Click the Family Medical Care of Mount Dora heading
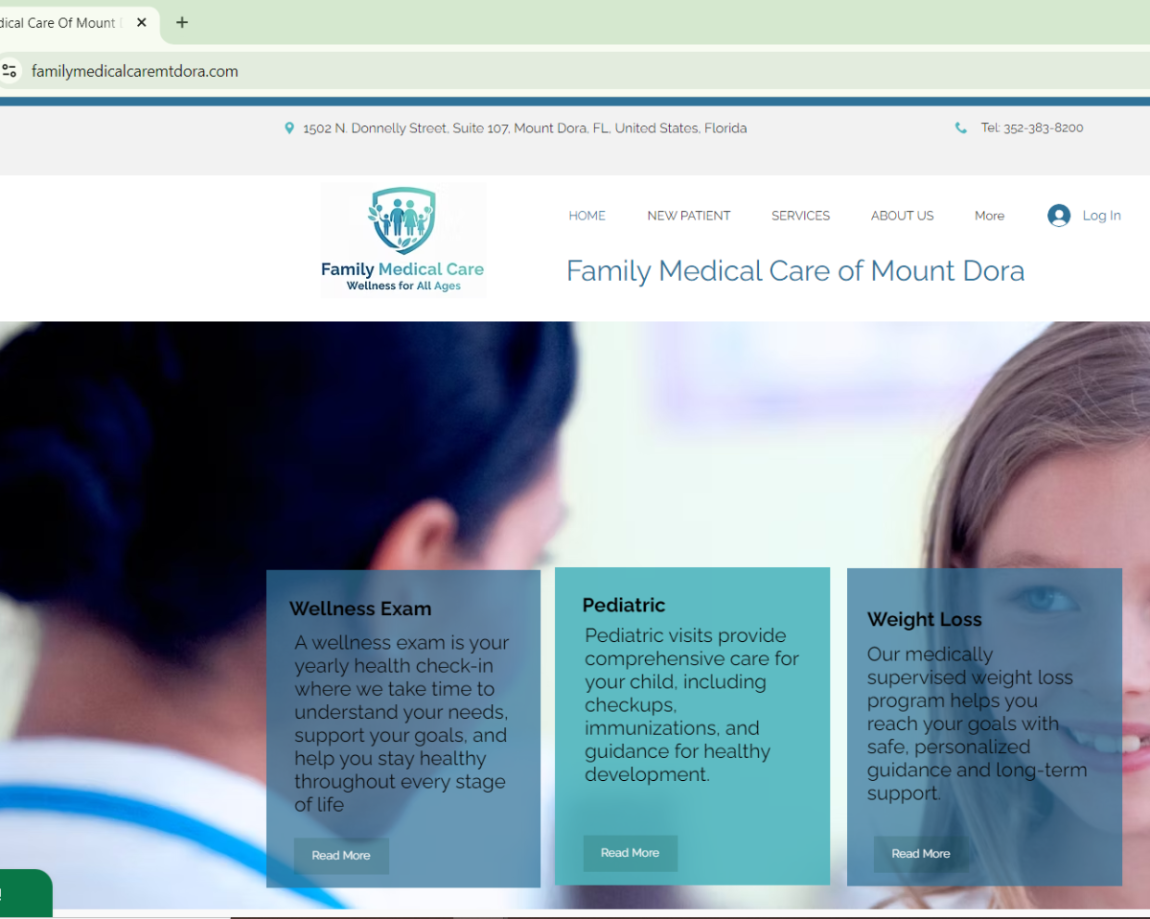Viewport: 1150px width, 919px height. [x=795, y=271]
